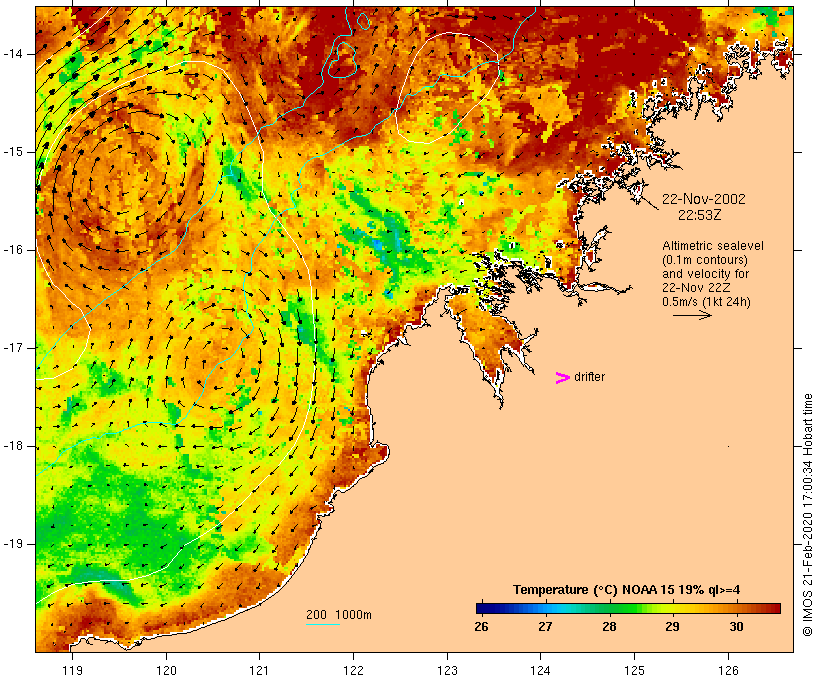Click the 'drifter' legend label
This screenshot has height=680, width=820.
point(589,377)
